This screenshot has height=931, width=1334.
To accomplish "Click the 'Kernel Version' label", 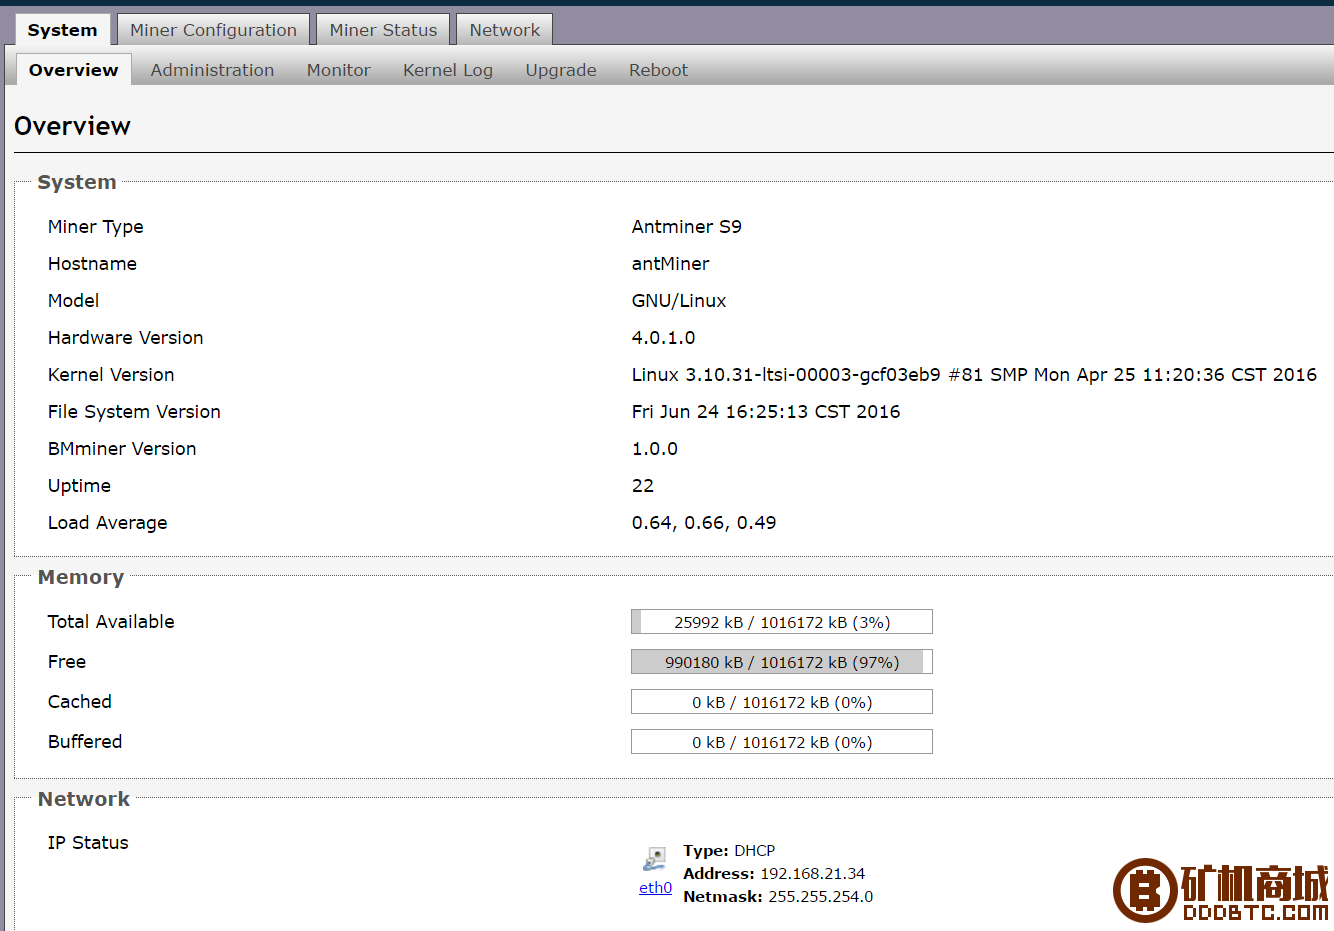I will point(111,375).
